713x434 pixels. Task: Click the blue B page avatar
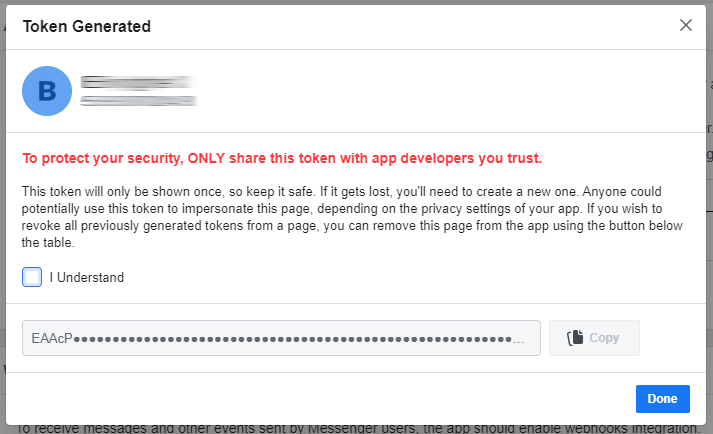point(47,91)
